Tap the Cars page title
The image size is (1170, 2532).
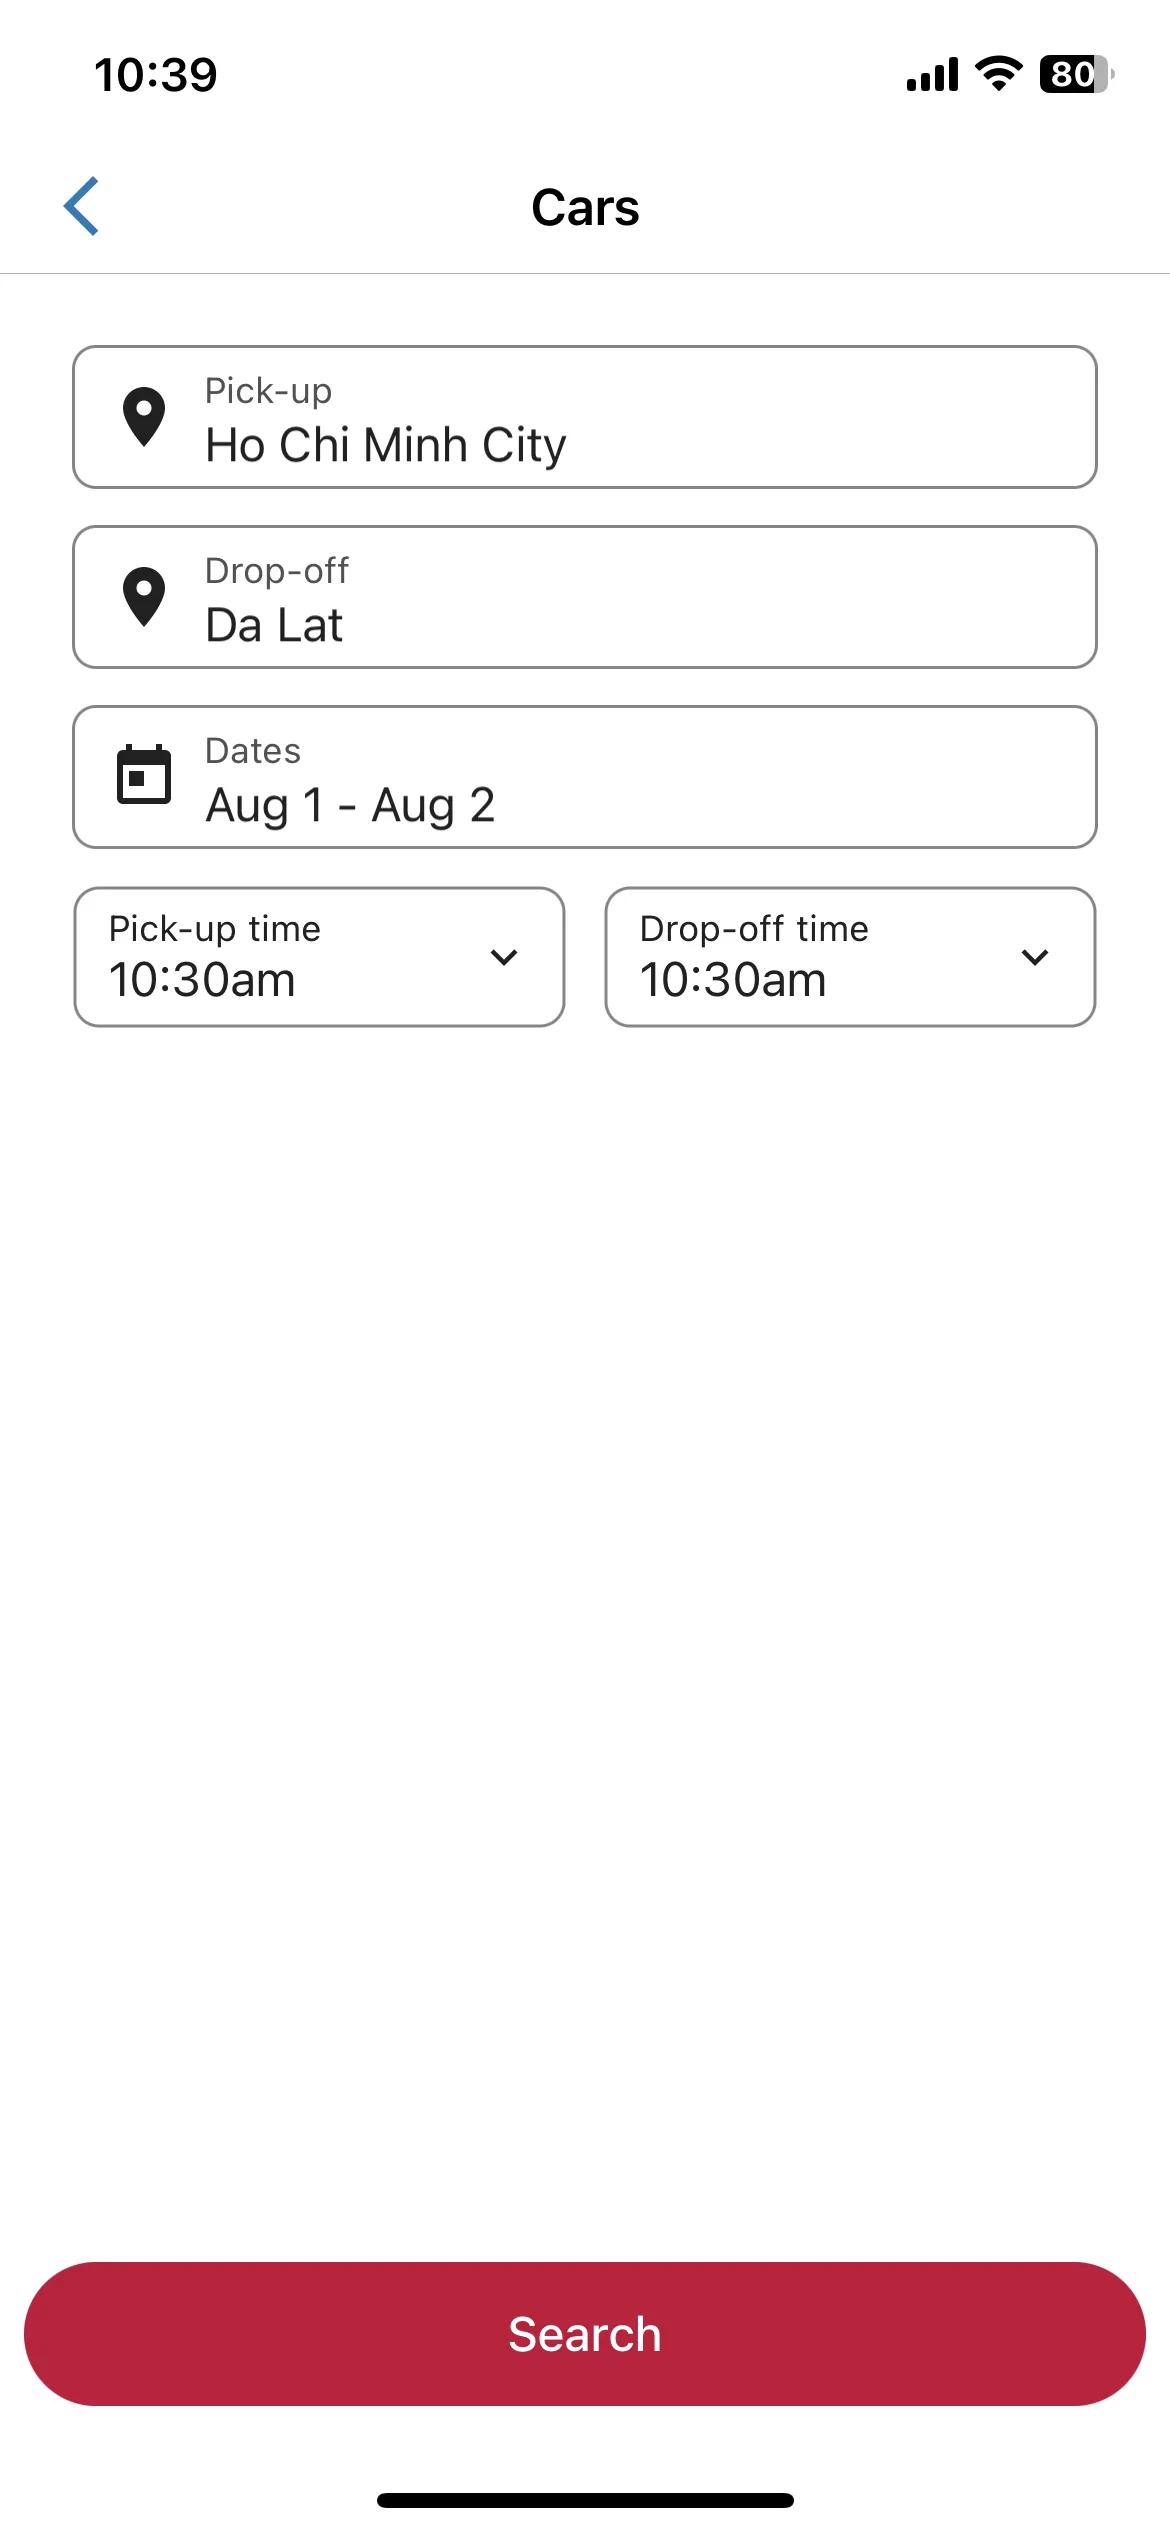click(585, 208)
